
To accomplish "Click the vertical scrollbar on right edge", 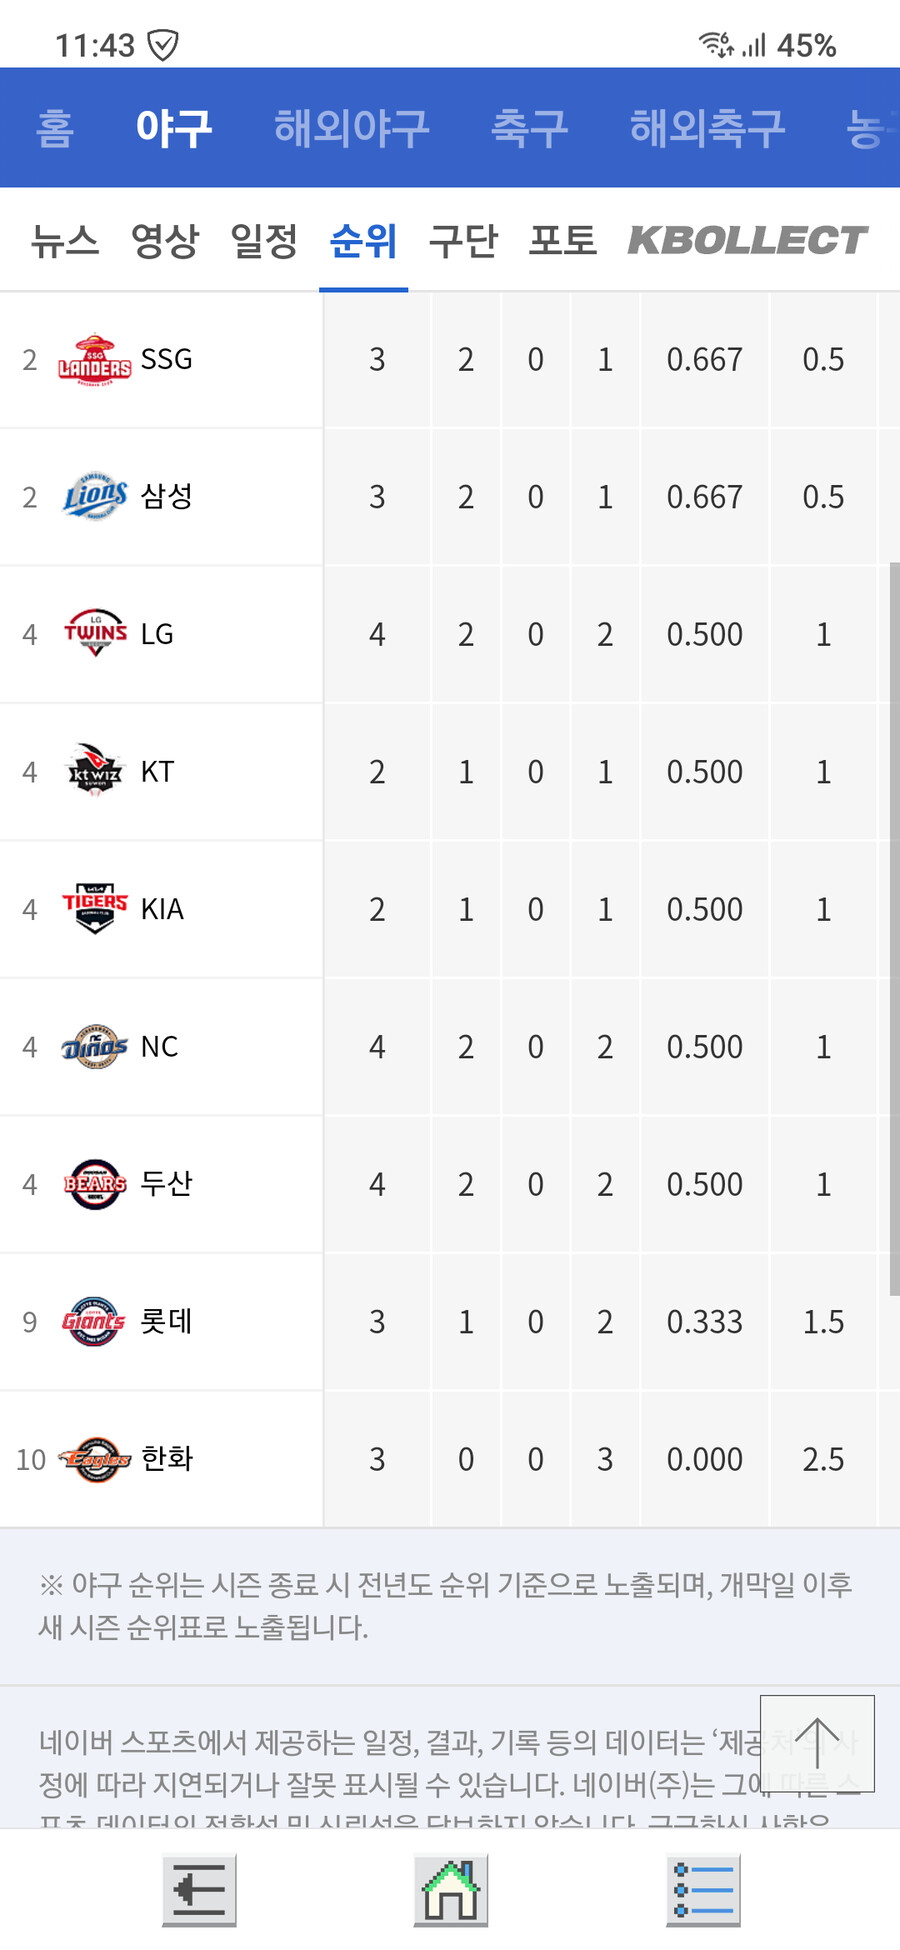I will pos(893,930).
